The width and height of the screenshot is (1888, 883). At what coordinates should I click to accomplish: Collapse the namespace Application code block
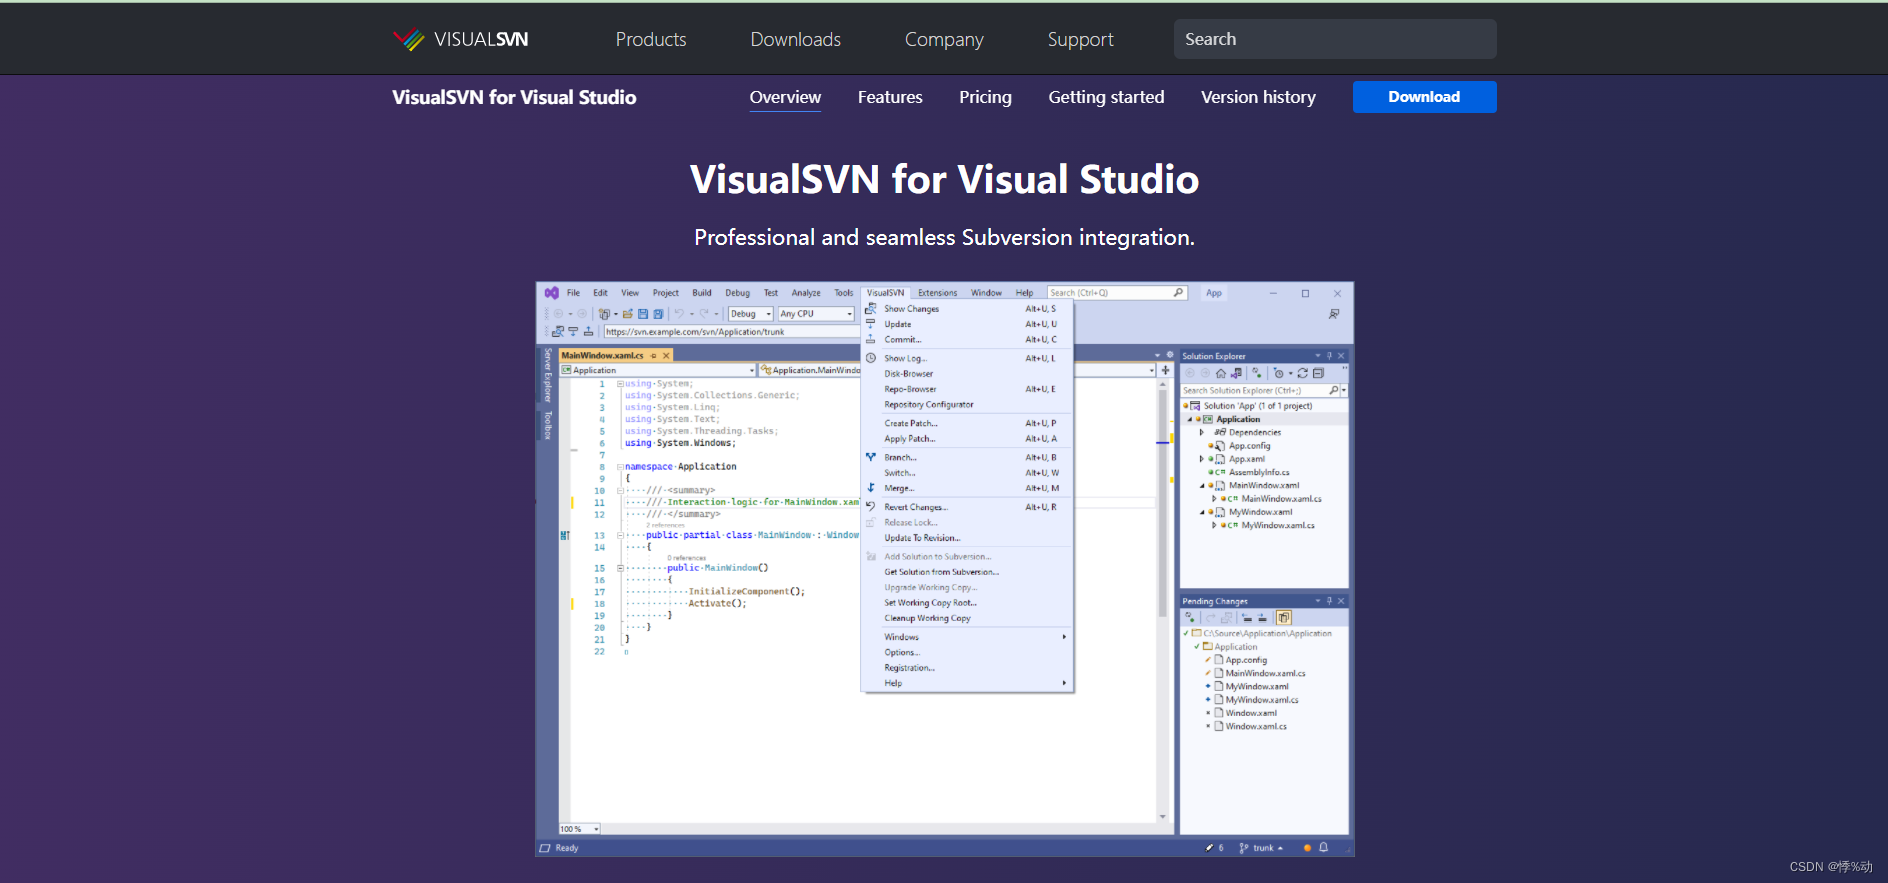click(620, 467)
